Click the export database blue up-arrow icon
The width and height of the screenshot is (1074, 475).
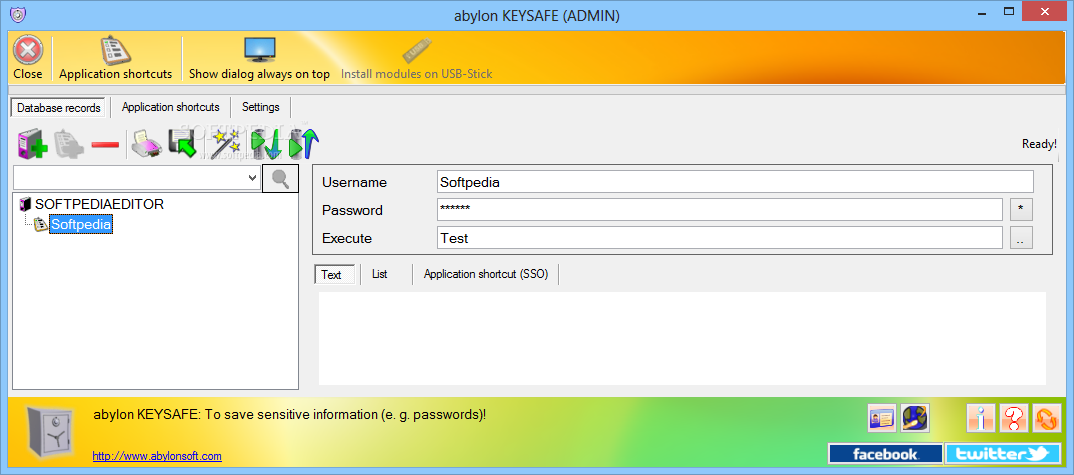pyautogui.click(x=305, y=144)
